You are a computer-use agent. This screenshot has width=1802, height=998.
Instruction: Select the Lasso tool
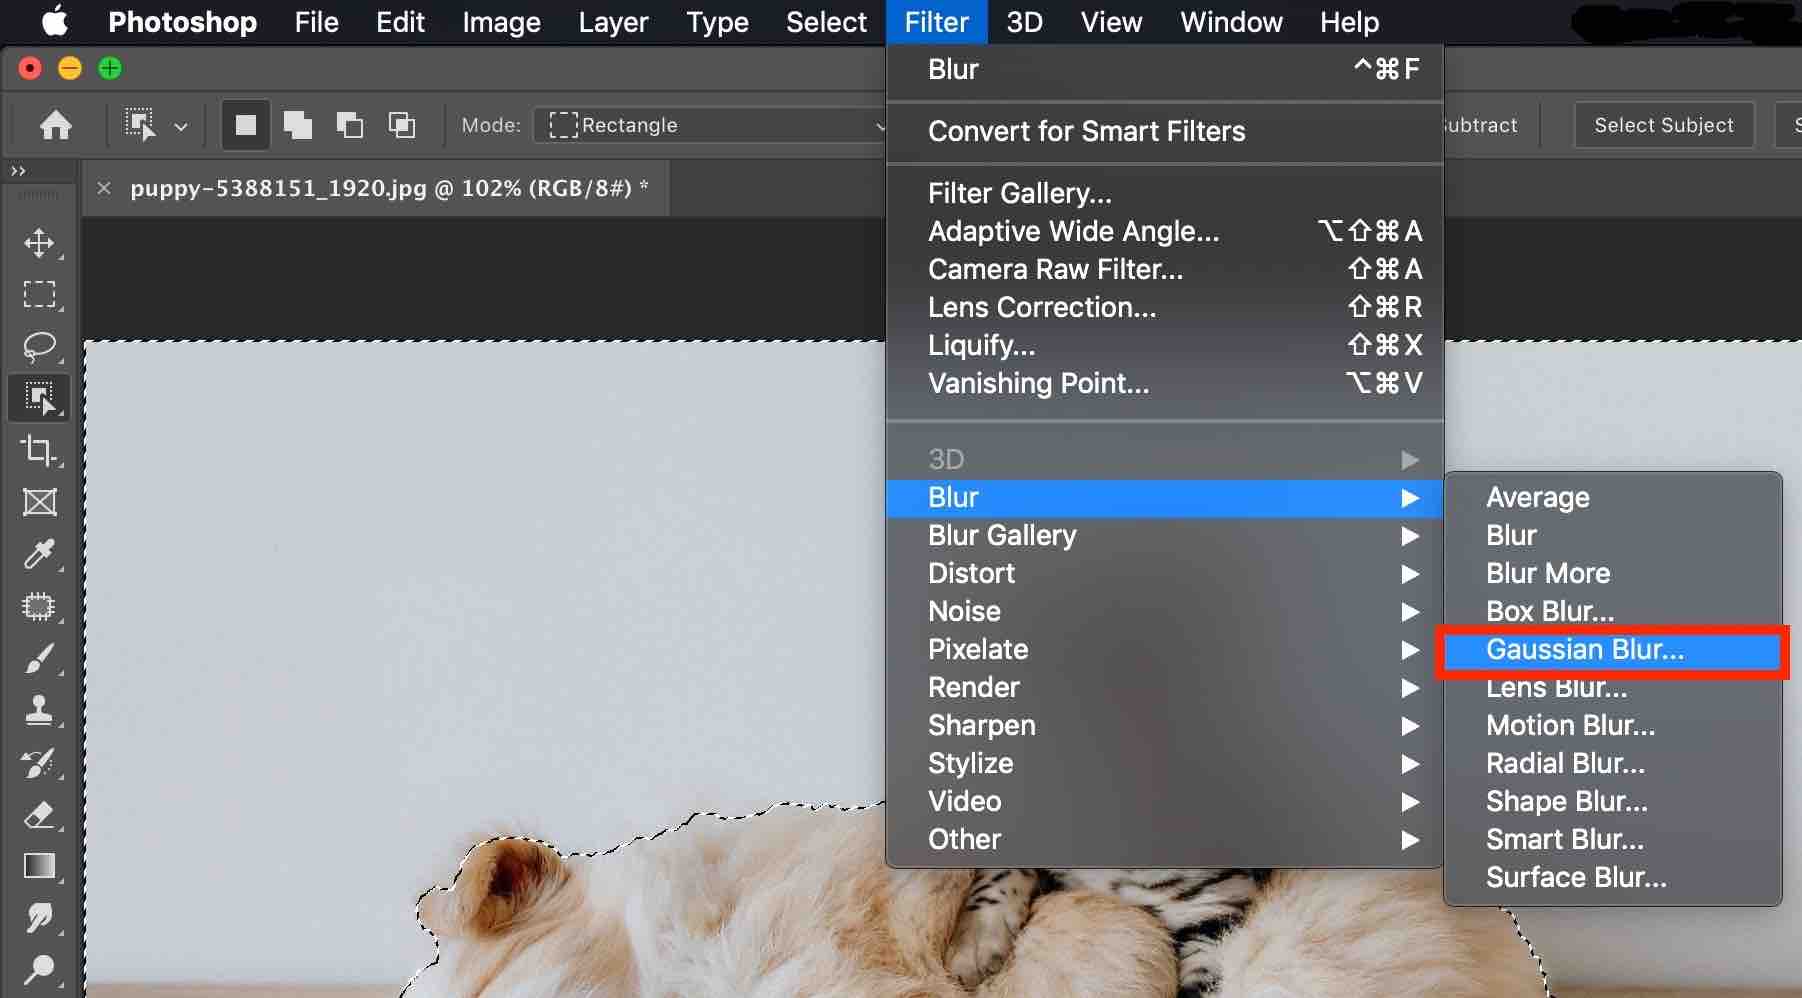[39, 346]
